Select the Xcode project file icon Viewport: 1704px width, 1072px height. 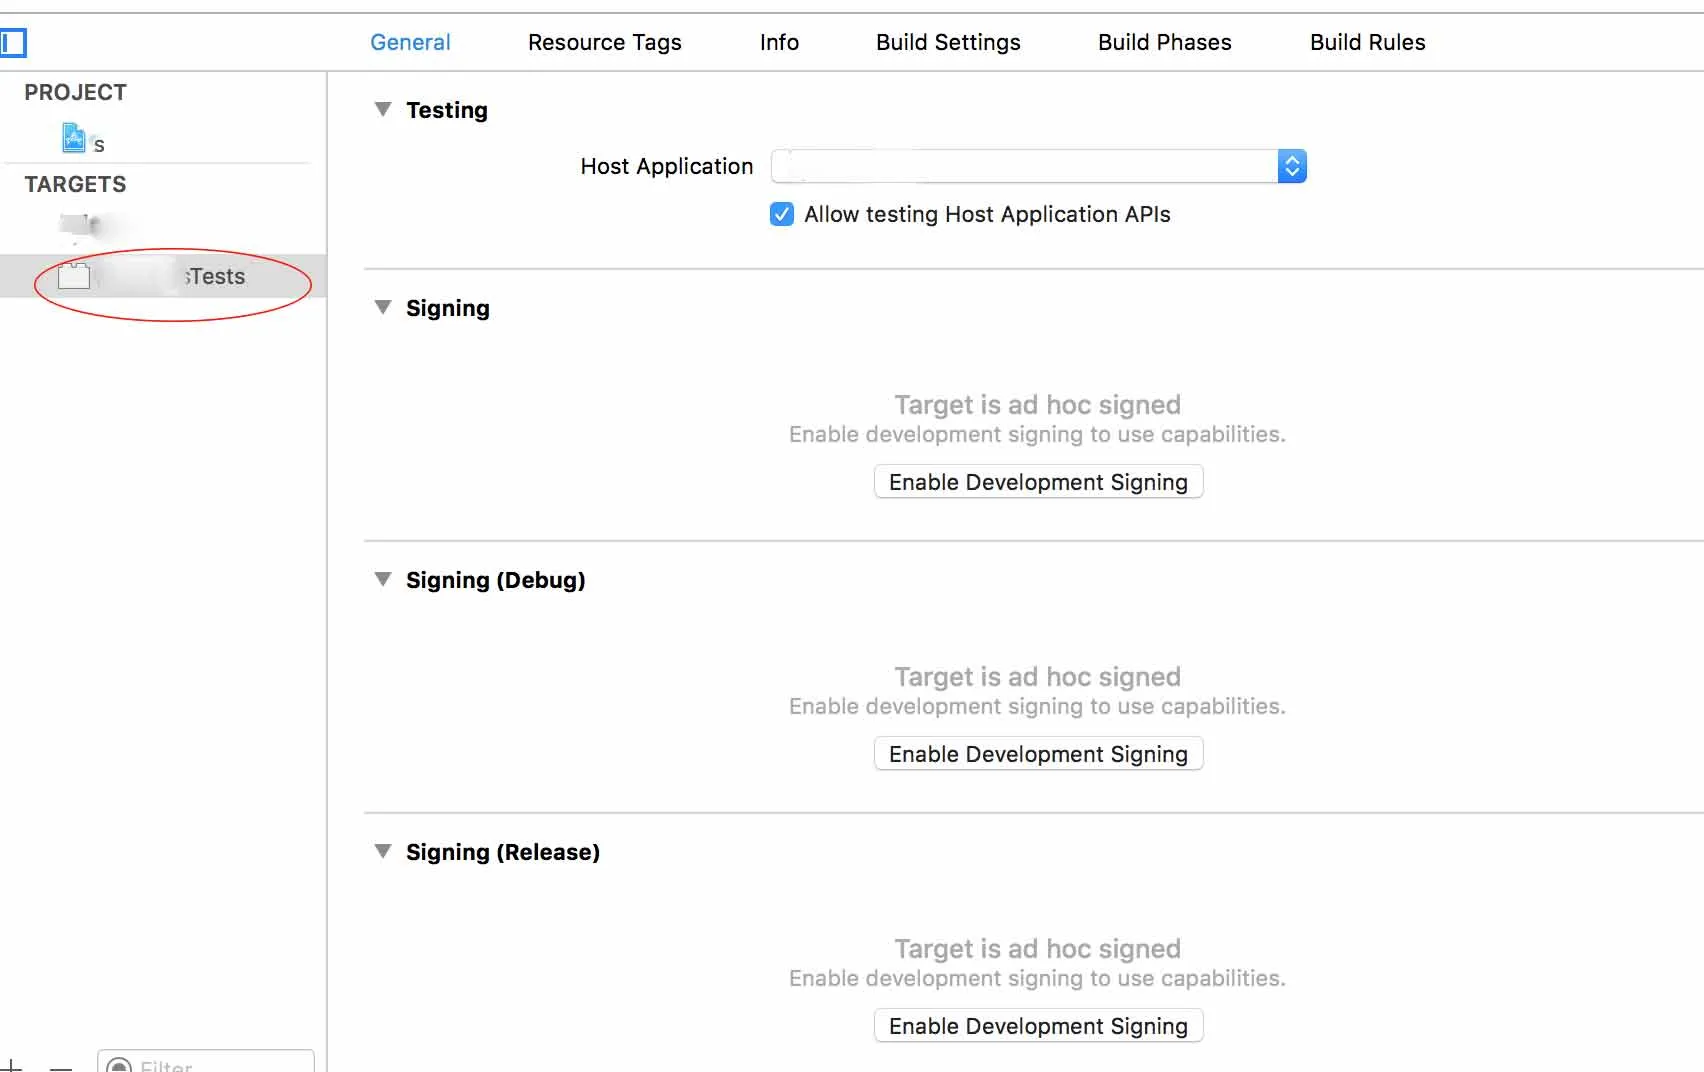74,138
